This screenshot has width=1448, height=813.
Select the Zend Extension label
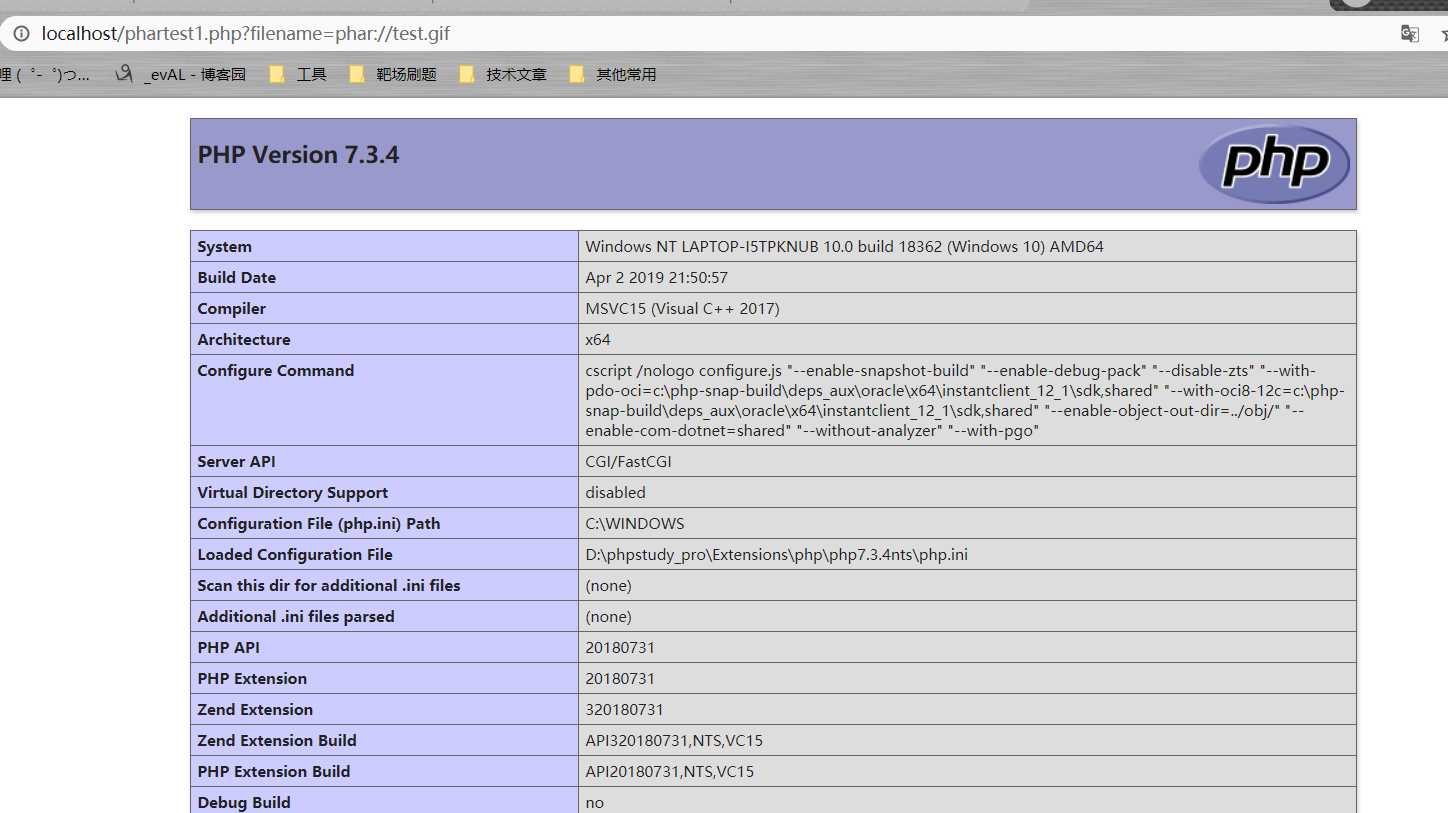(x=255, y=710)
